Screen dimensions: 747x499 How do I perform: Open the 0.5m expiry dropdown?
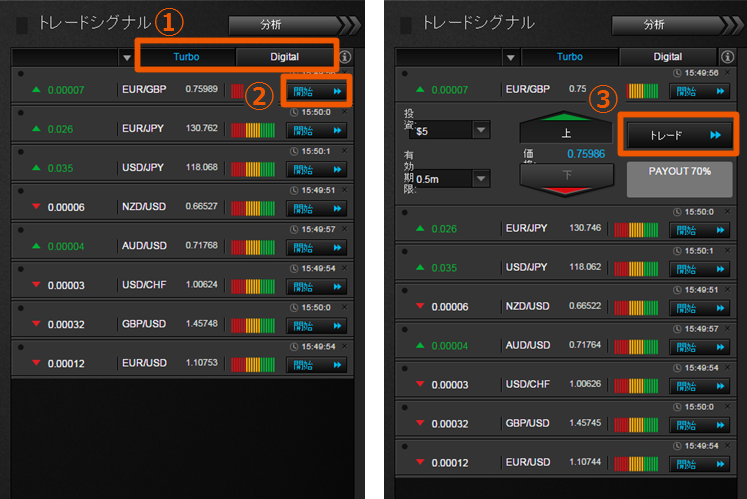tap(452, 179)
